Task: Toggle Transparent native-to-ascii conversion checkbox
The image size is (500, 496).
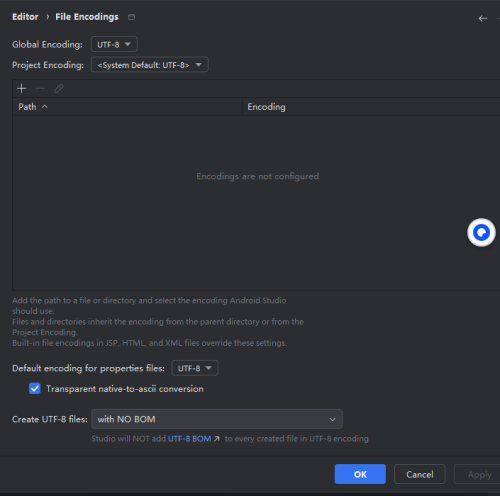Action: pyautogui.click(x=35, y=389)
